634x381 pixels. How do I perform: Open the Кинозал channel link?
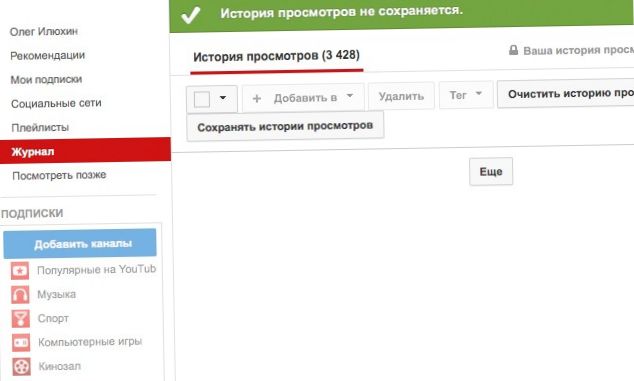click(x=59, y=366)
